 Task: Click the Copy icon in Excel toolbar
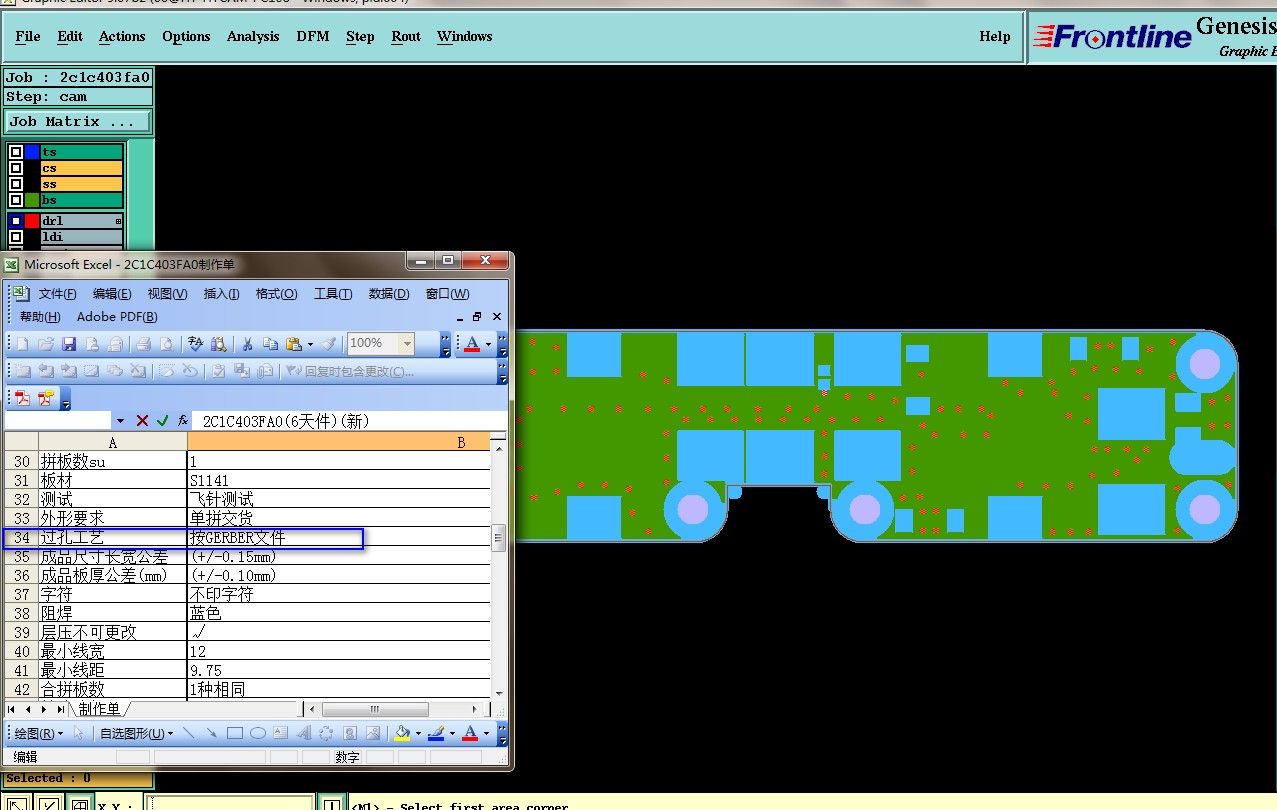tap(270, 344)
